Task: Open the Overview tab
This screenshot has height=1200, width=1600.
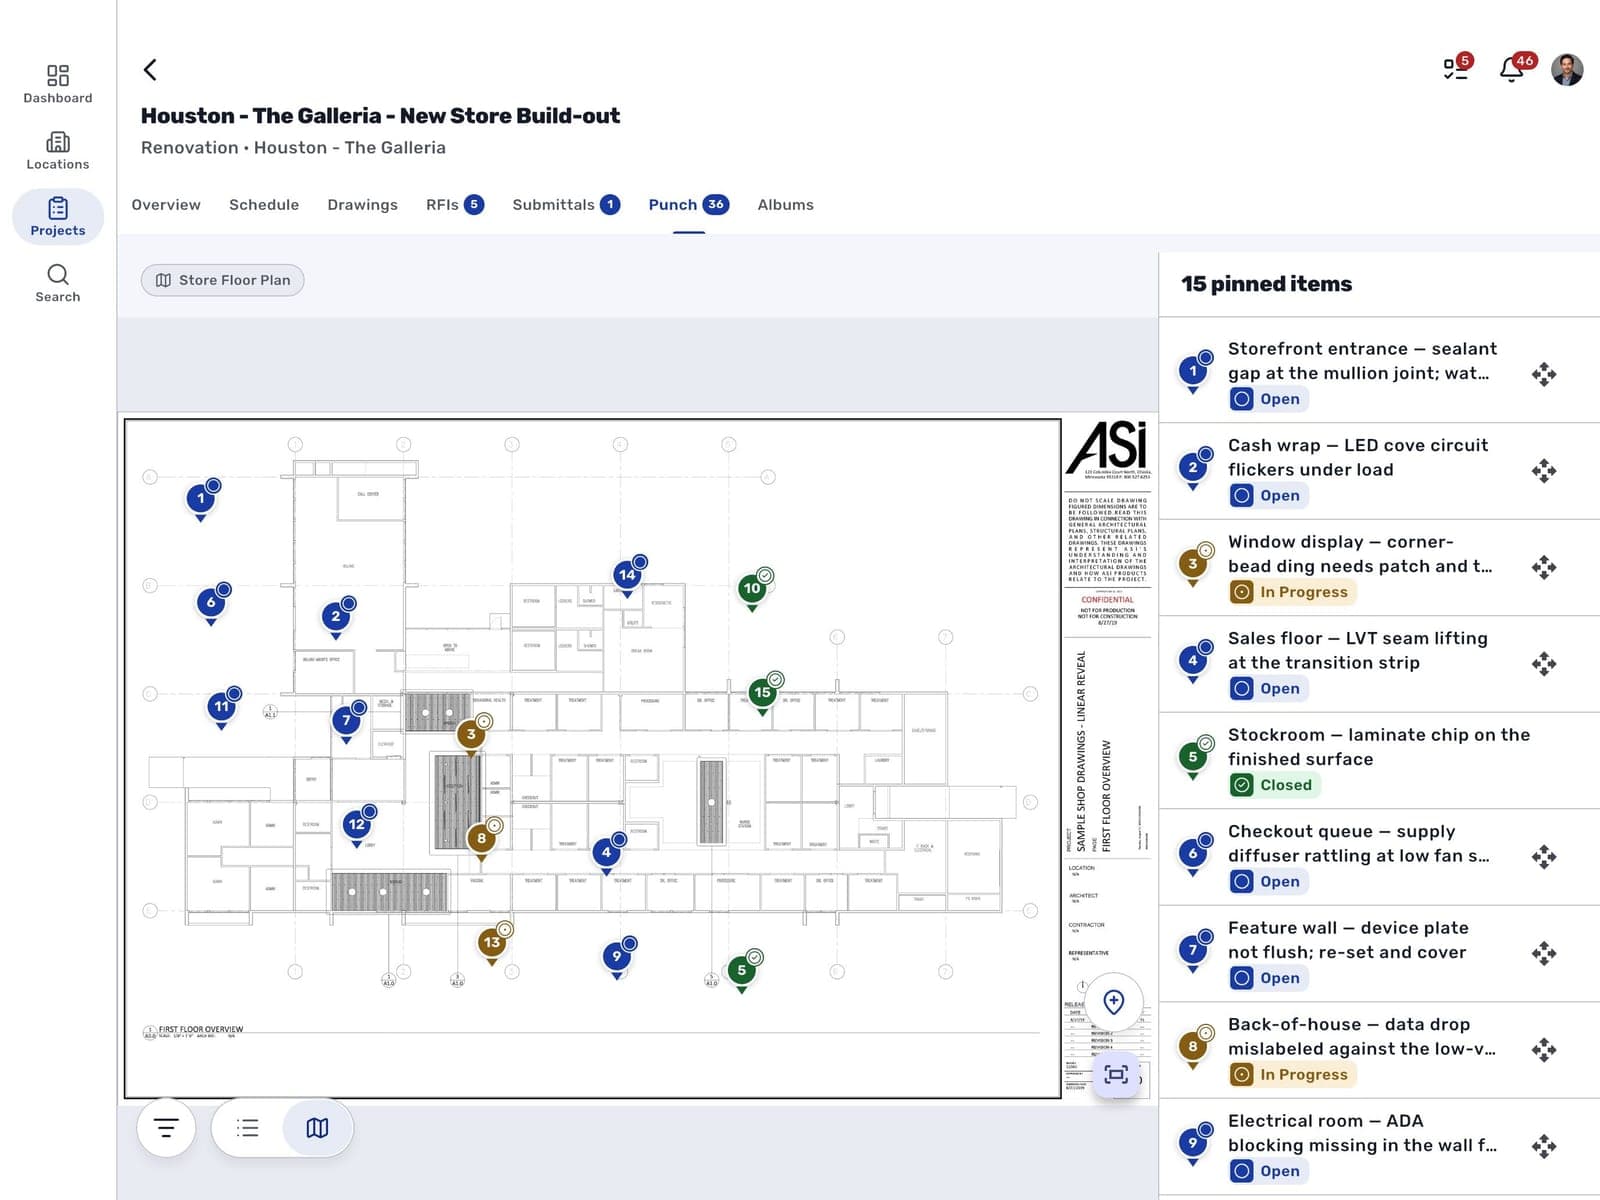Action: point(166,205)
